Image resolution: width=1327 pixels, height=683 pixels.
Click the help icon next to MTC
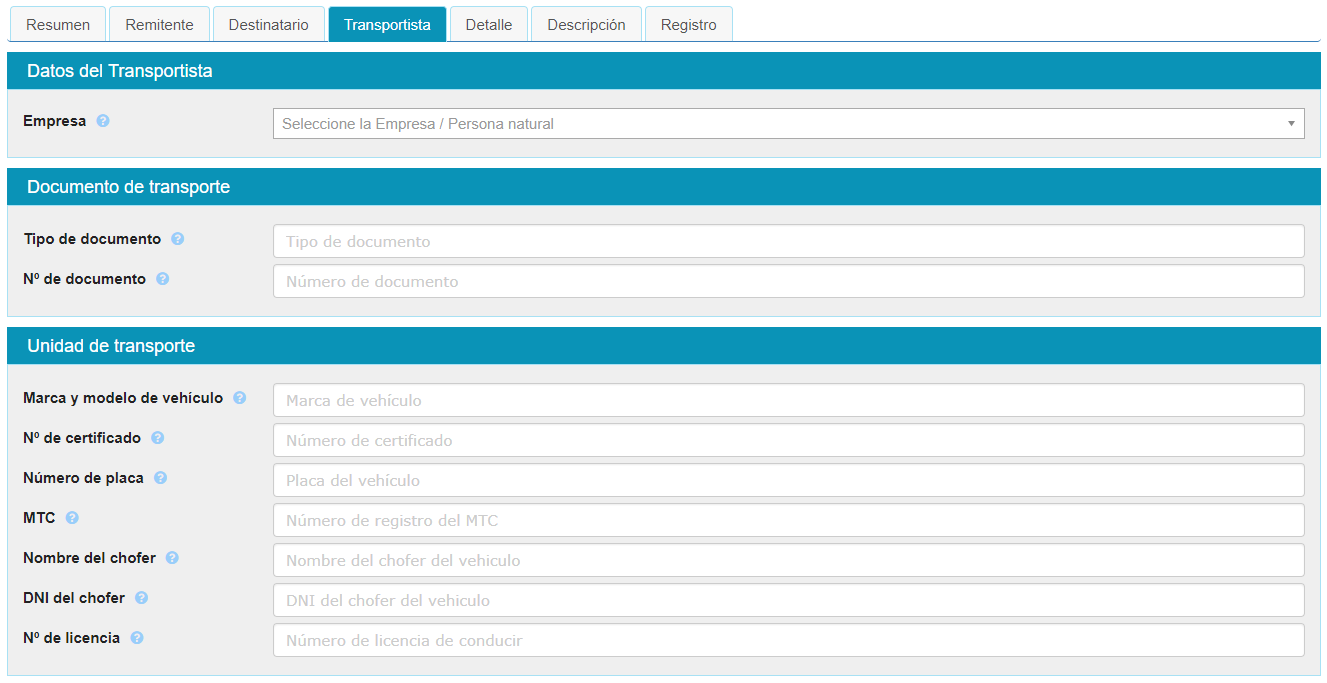click(72, 518)
